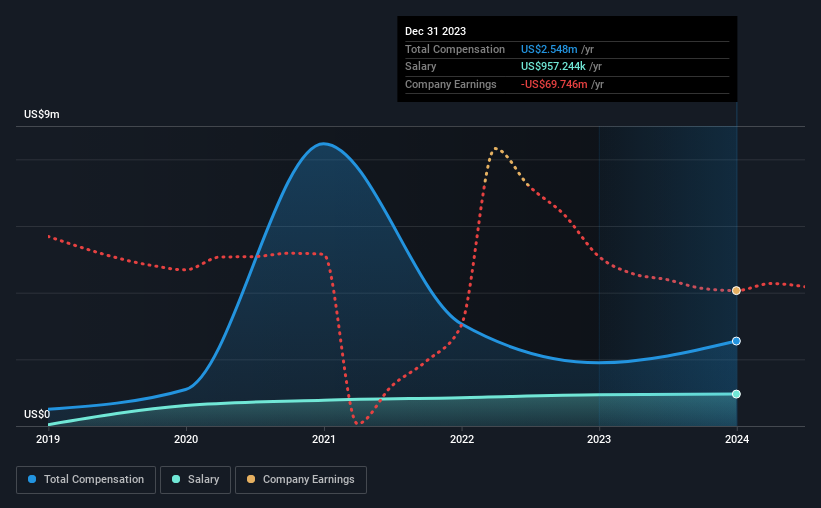This screenshot has height=508, width=821.
Task: Click the US$957.244k salary value
Action: [553, 67]
